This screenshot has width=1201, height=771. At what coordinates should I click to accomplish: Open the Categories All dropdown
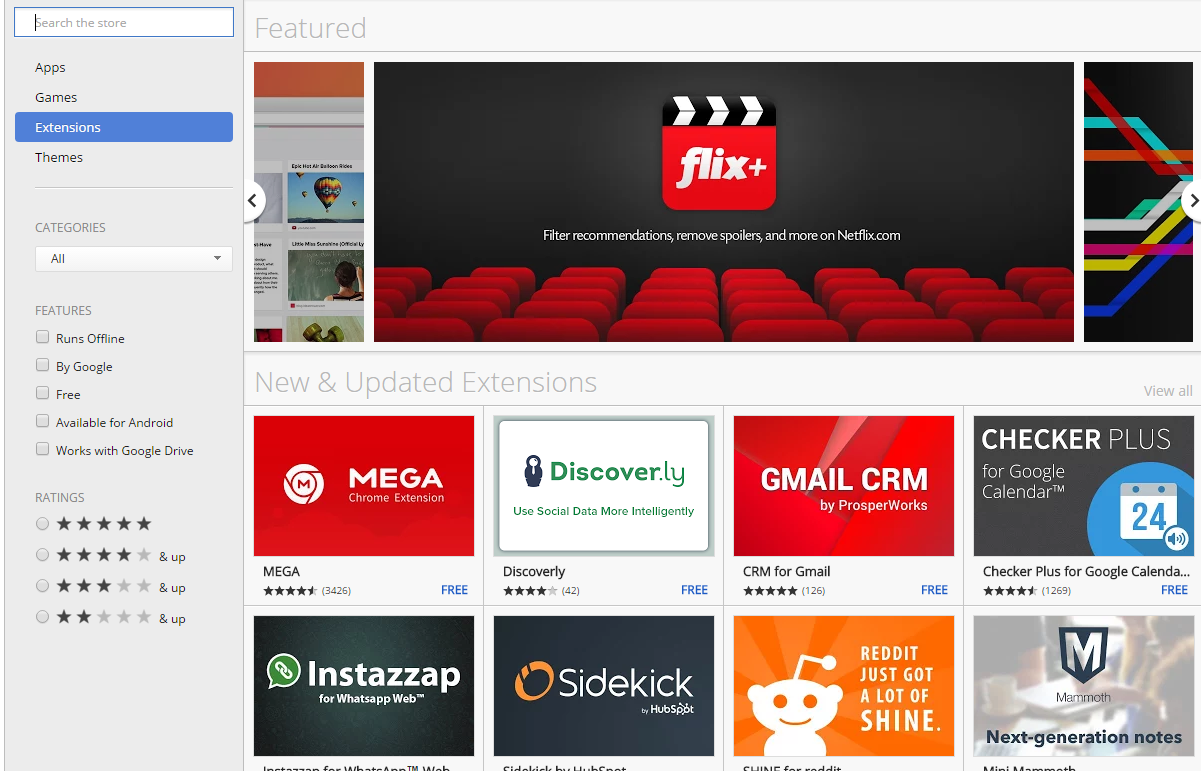click(x=134, y=259)
